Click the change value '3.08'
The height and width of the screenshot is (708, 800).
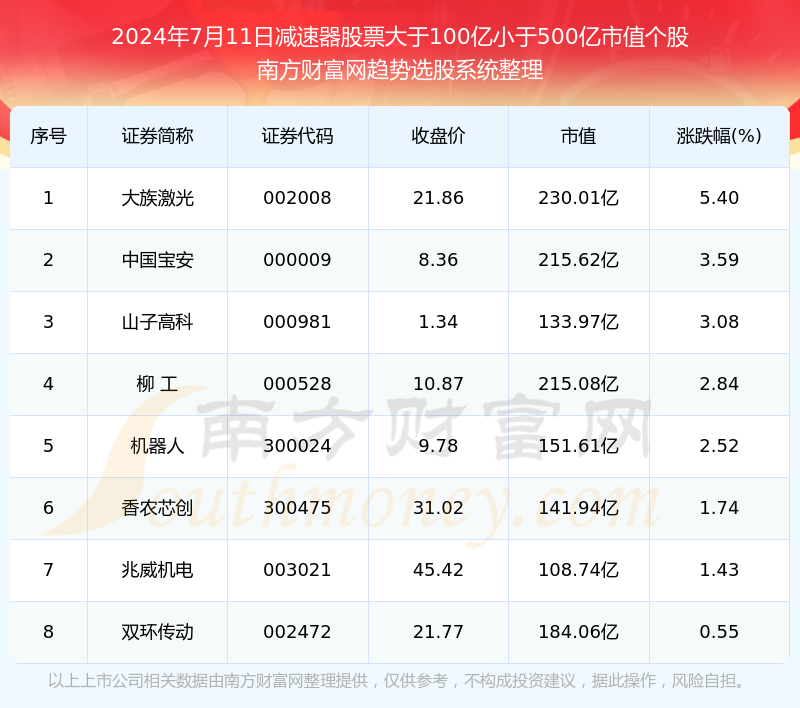tap(719, 322)
